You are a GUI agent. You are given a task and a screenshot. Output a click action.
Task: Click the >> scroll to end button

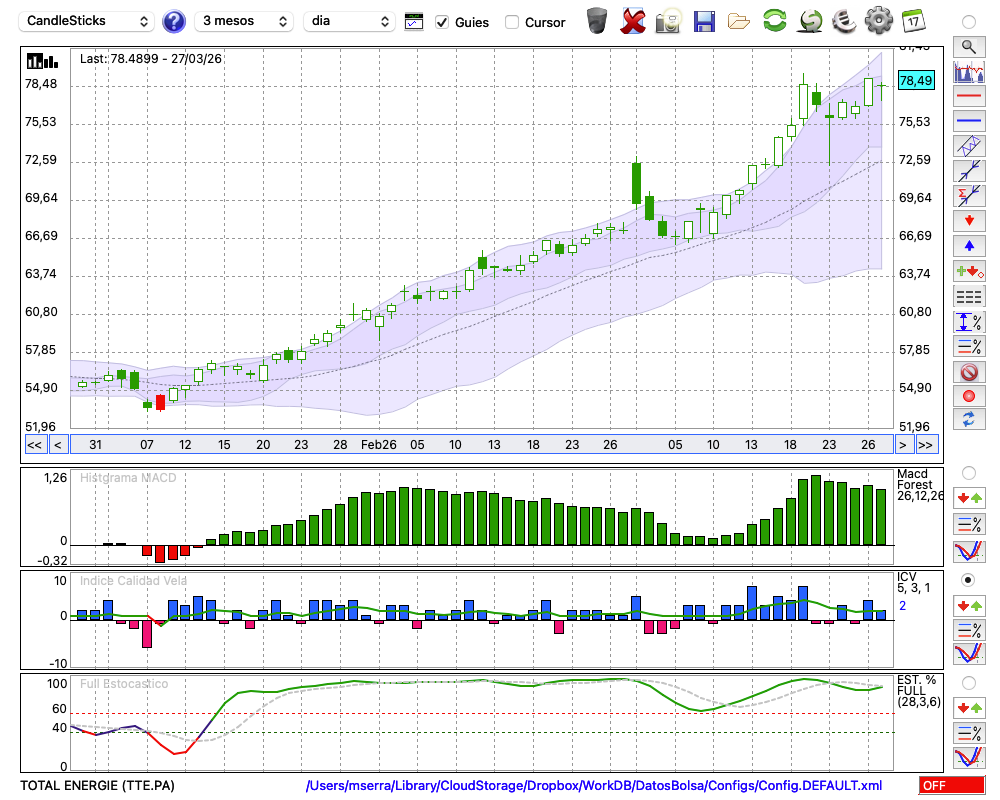point(926,444)
